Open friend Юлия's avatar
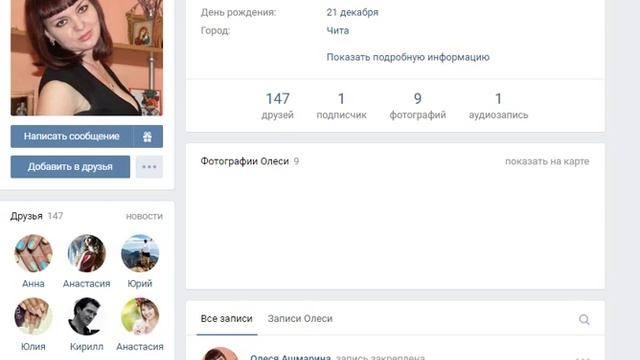Image resolution: width=640 pixels, height=360 pixels. [x=33, y=316]
